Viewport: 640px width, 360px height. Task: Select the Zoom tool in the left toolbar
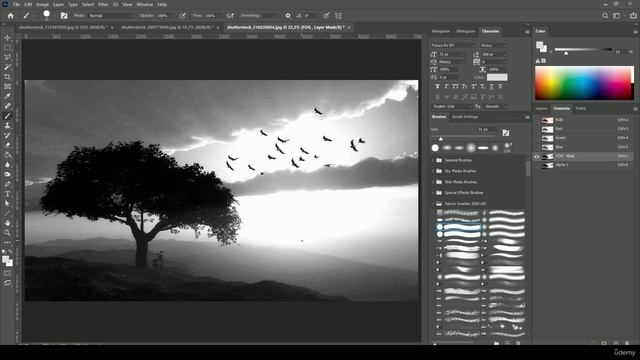[x=7, y=233]
